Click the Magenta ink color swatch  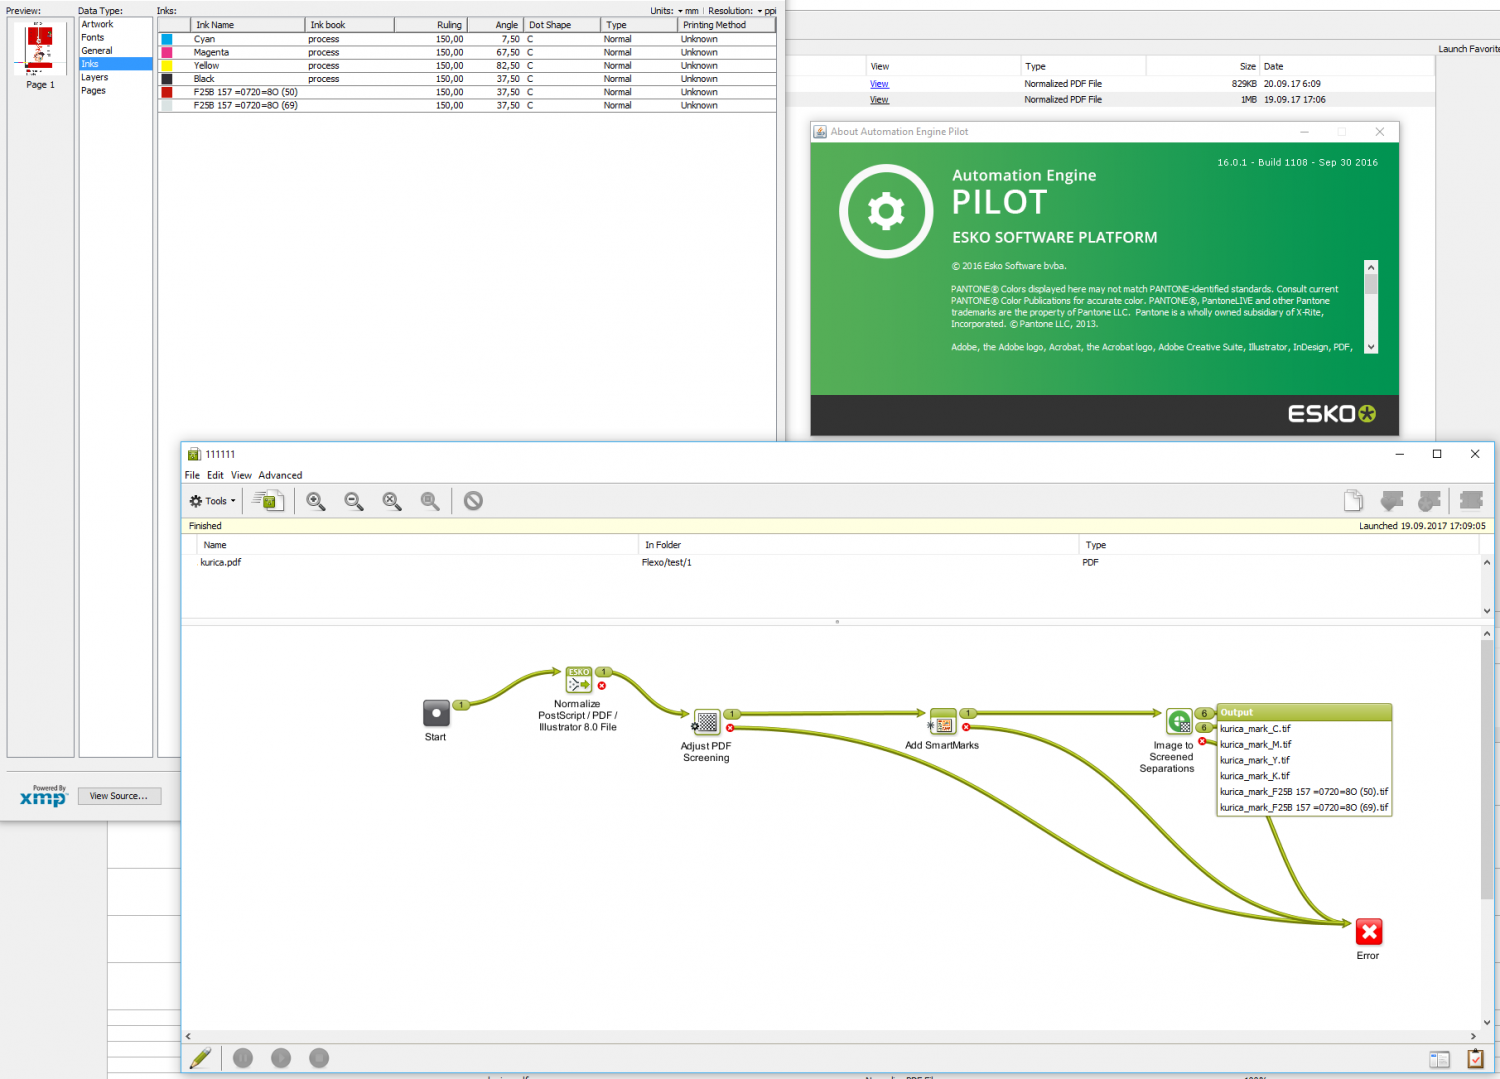167,52
